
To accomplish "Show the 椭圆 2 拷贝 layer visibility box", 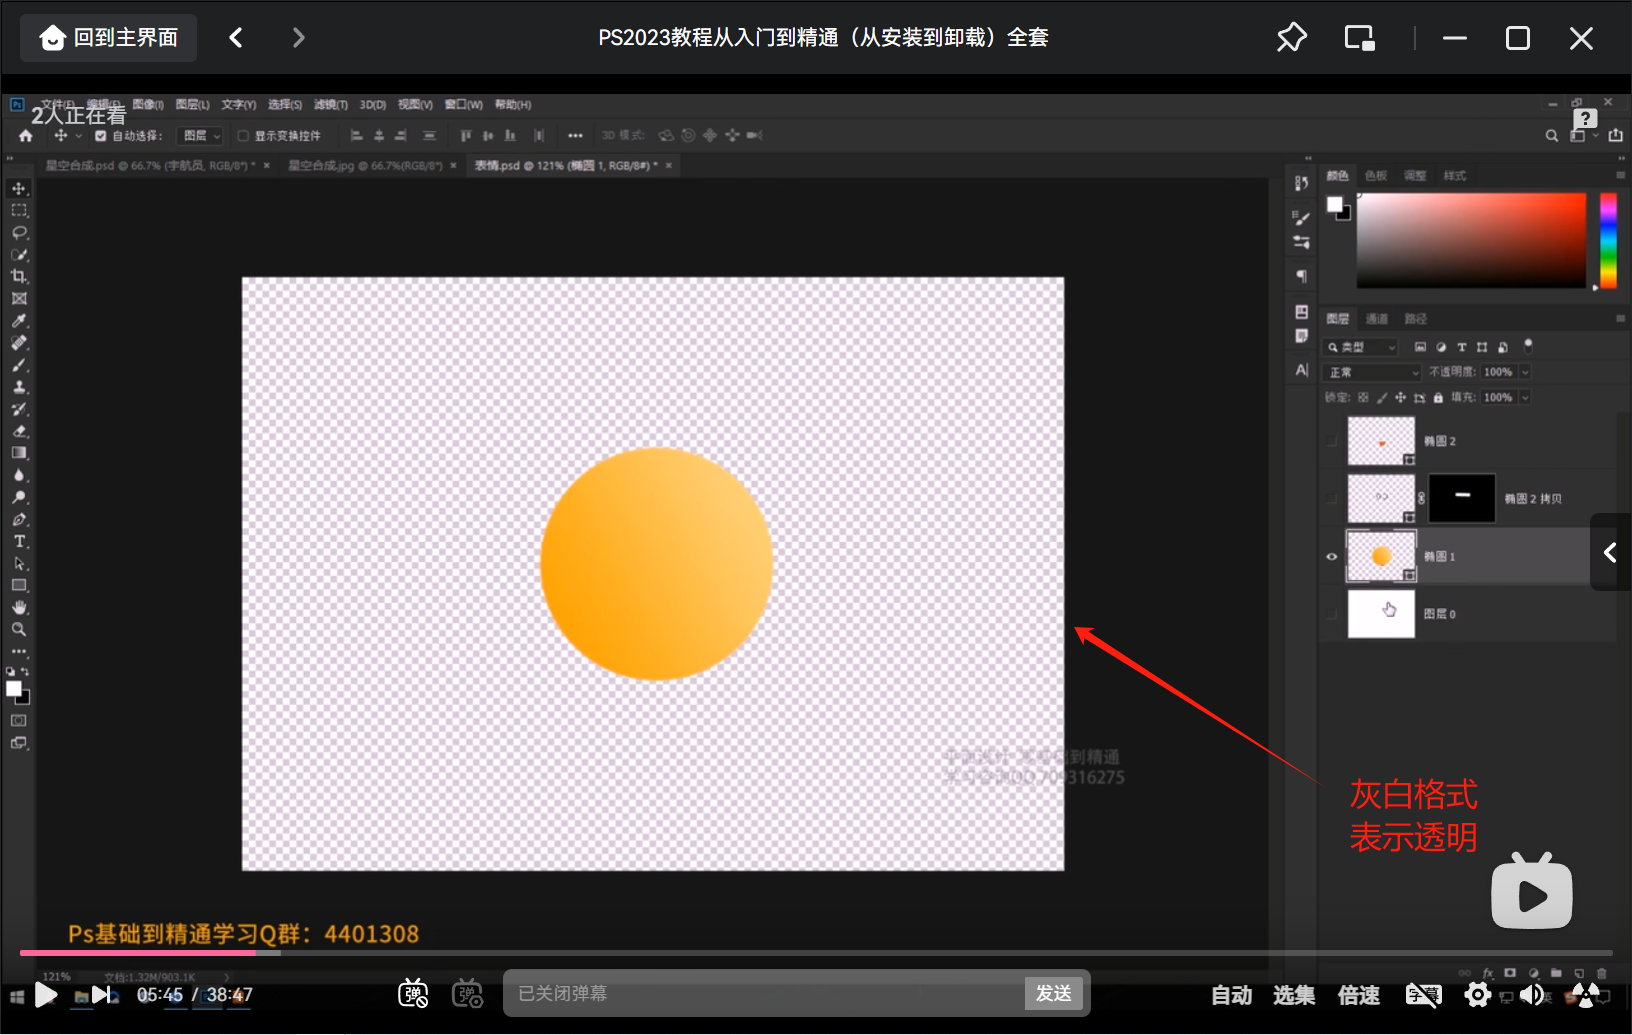I will (1331, 498).
